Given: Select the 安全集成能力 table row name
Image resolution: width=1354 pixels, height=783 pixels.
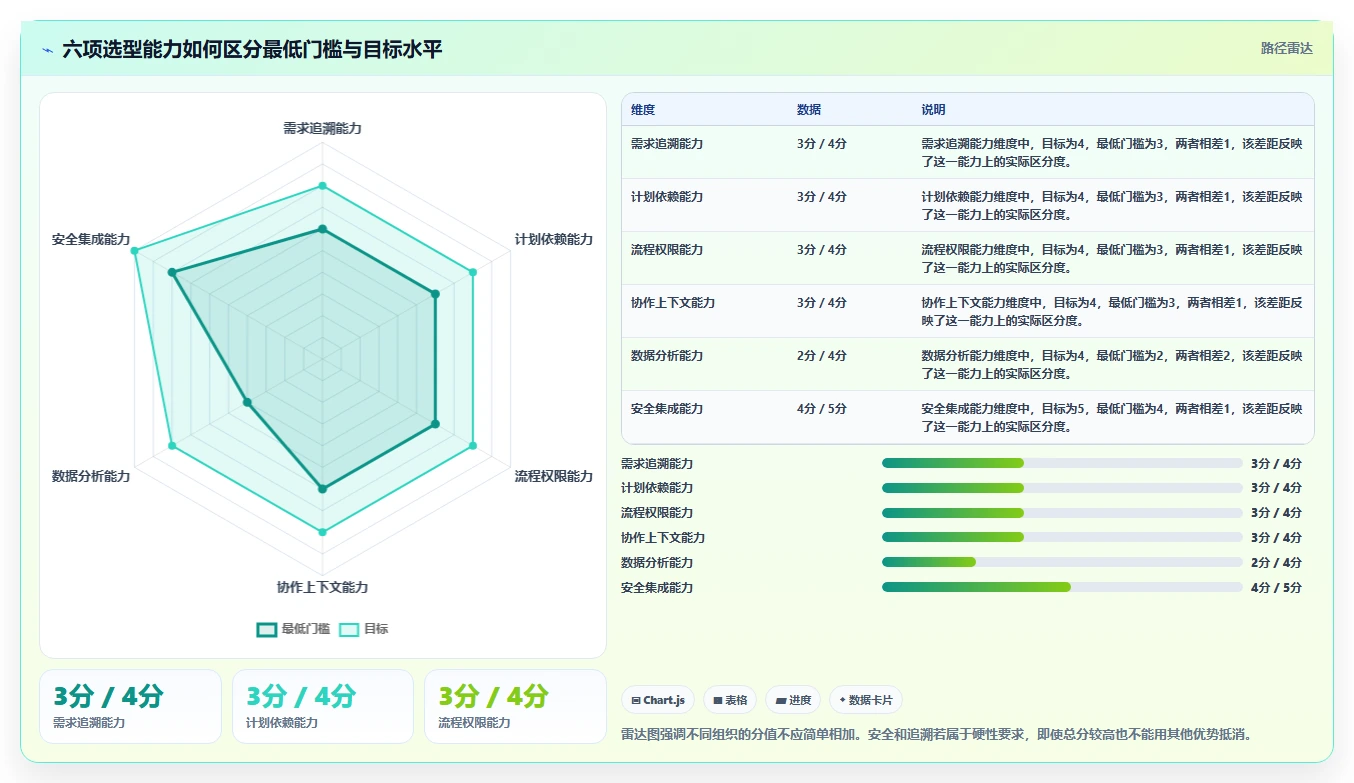Looking at the screenshot, I should 667,409.
